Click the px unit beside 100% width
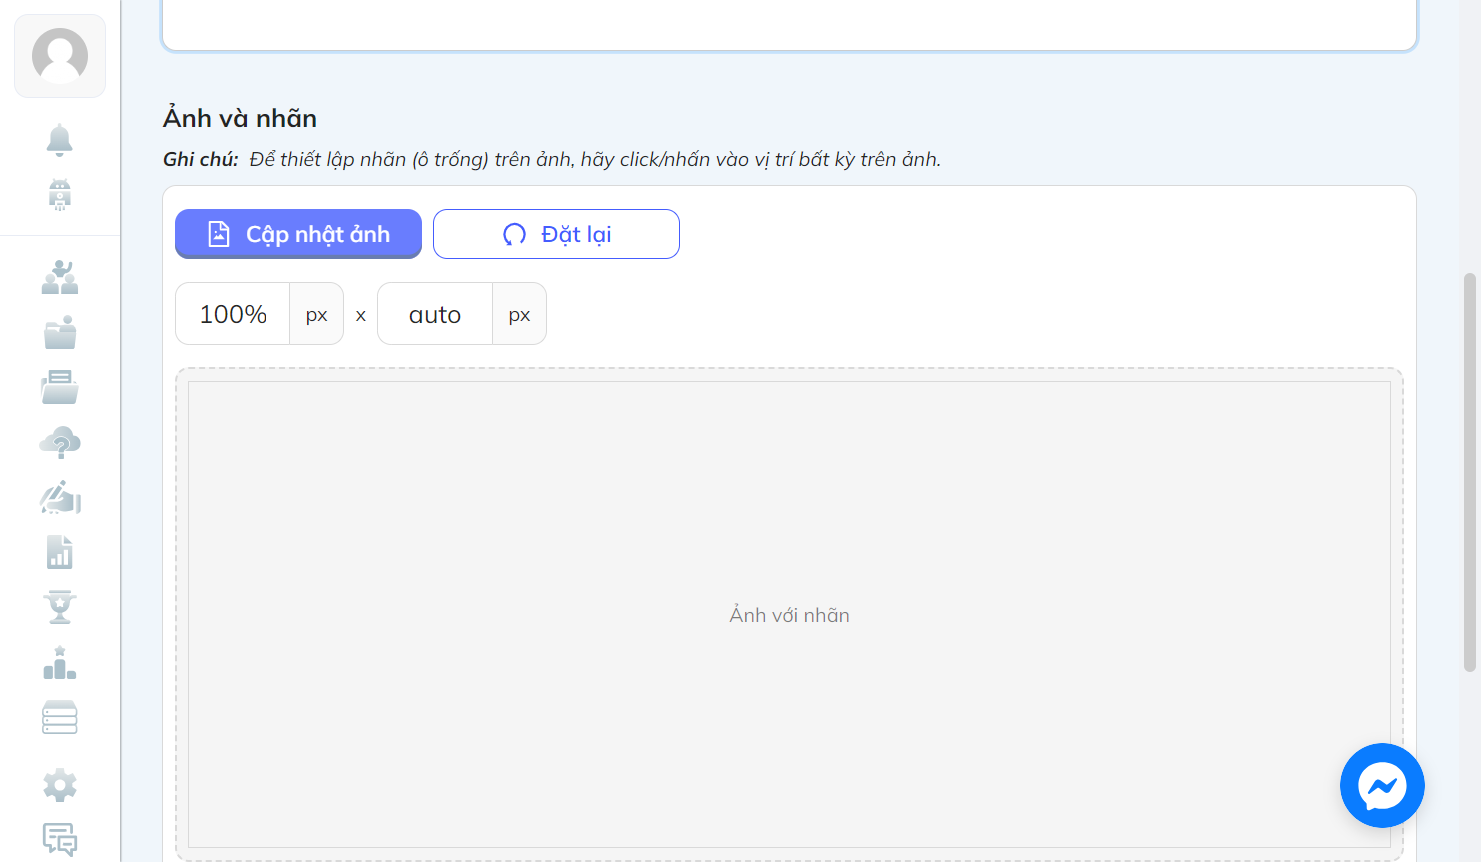 [317, 314]
